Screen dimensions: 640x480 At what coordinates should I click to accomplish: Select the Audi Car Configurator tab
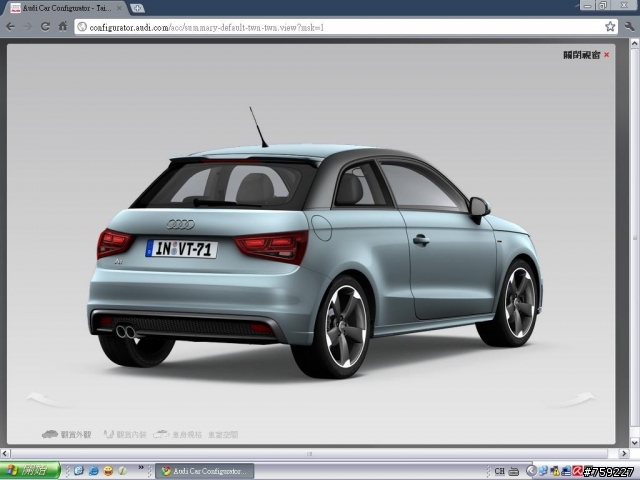tap(65, 8)
